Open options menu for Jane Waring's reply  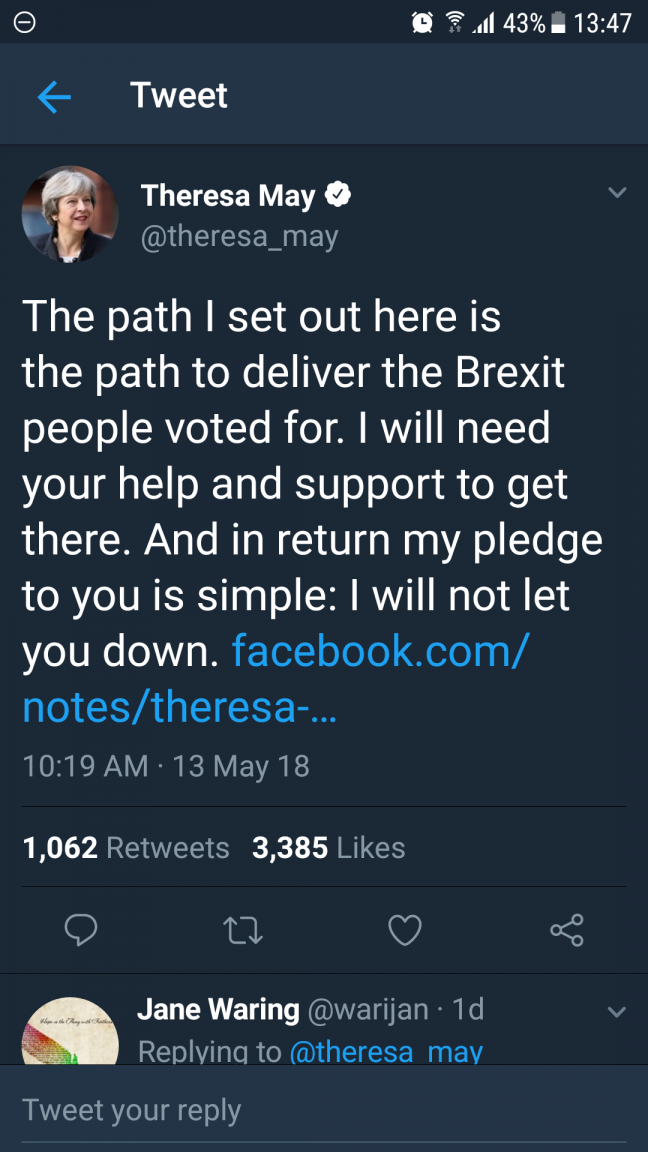pos(617,1011)
